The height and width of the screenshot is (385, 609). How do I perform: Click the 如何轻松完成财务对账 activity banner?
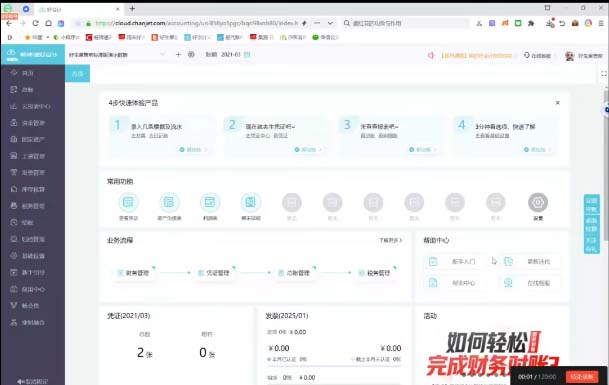(x=492, y=354)
